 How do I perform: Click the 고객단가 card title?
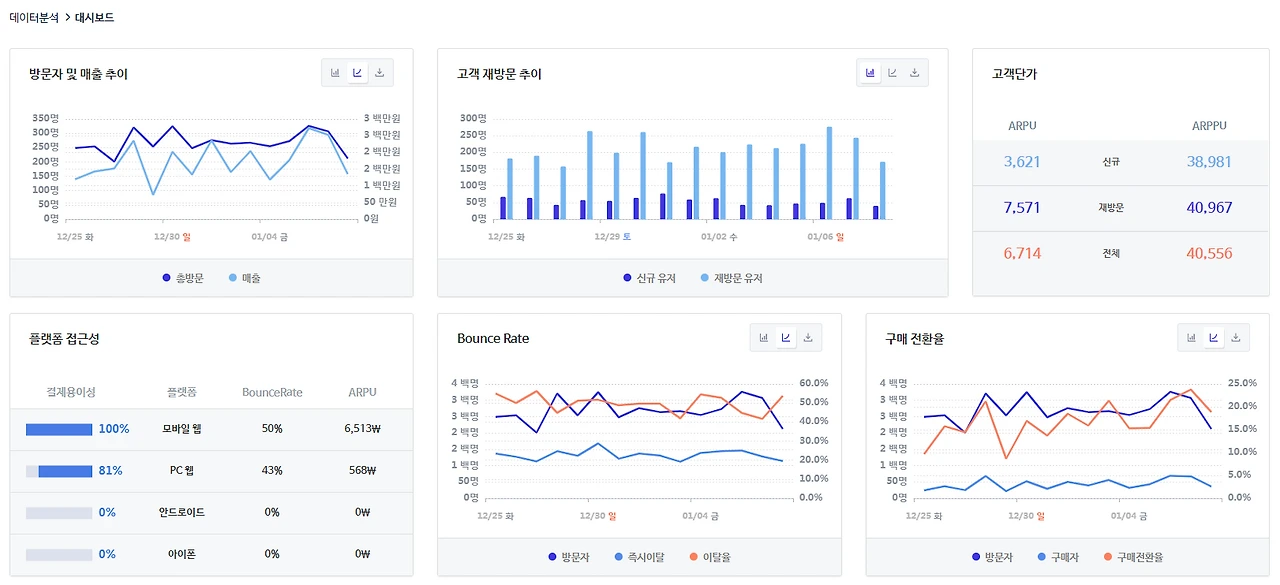tap(1014, 74)
